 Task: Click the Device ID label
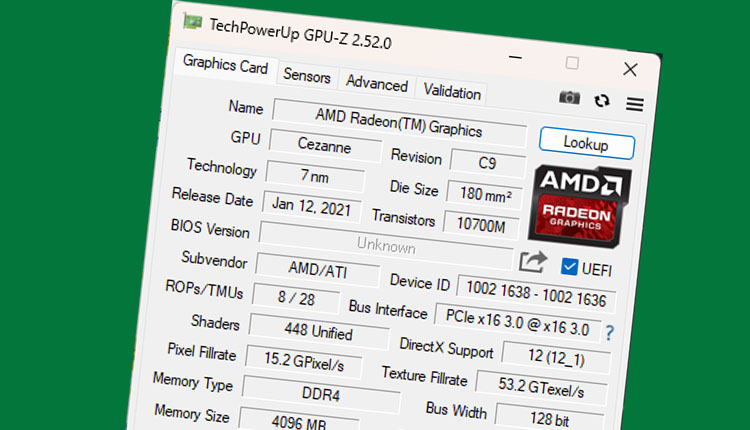click(x=420, y=282)
